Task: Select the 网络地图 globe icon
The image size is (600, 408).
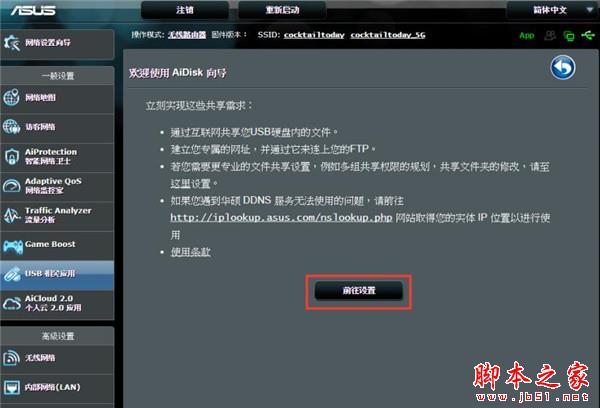Action: click(11, 97)
